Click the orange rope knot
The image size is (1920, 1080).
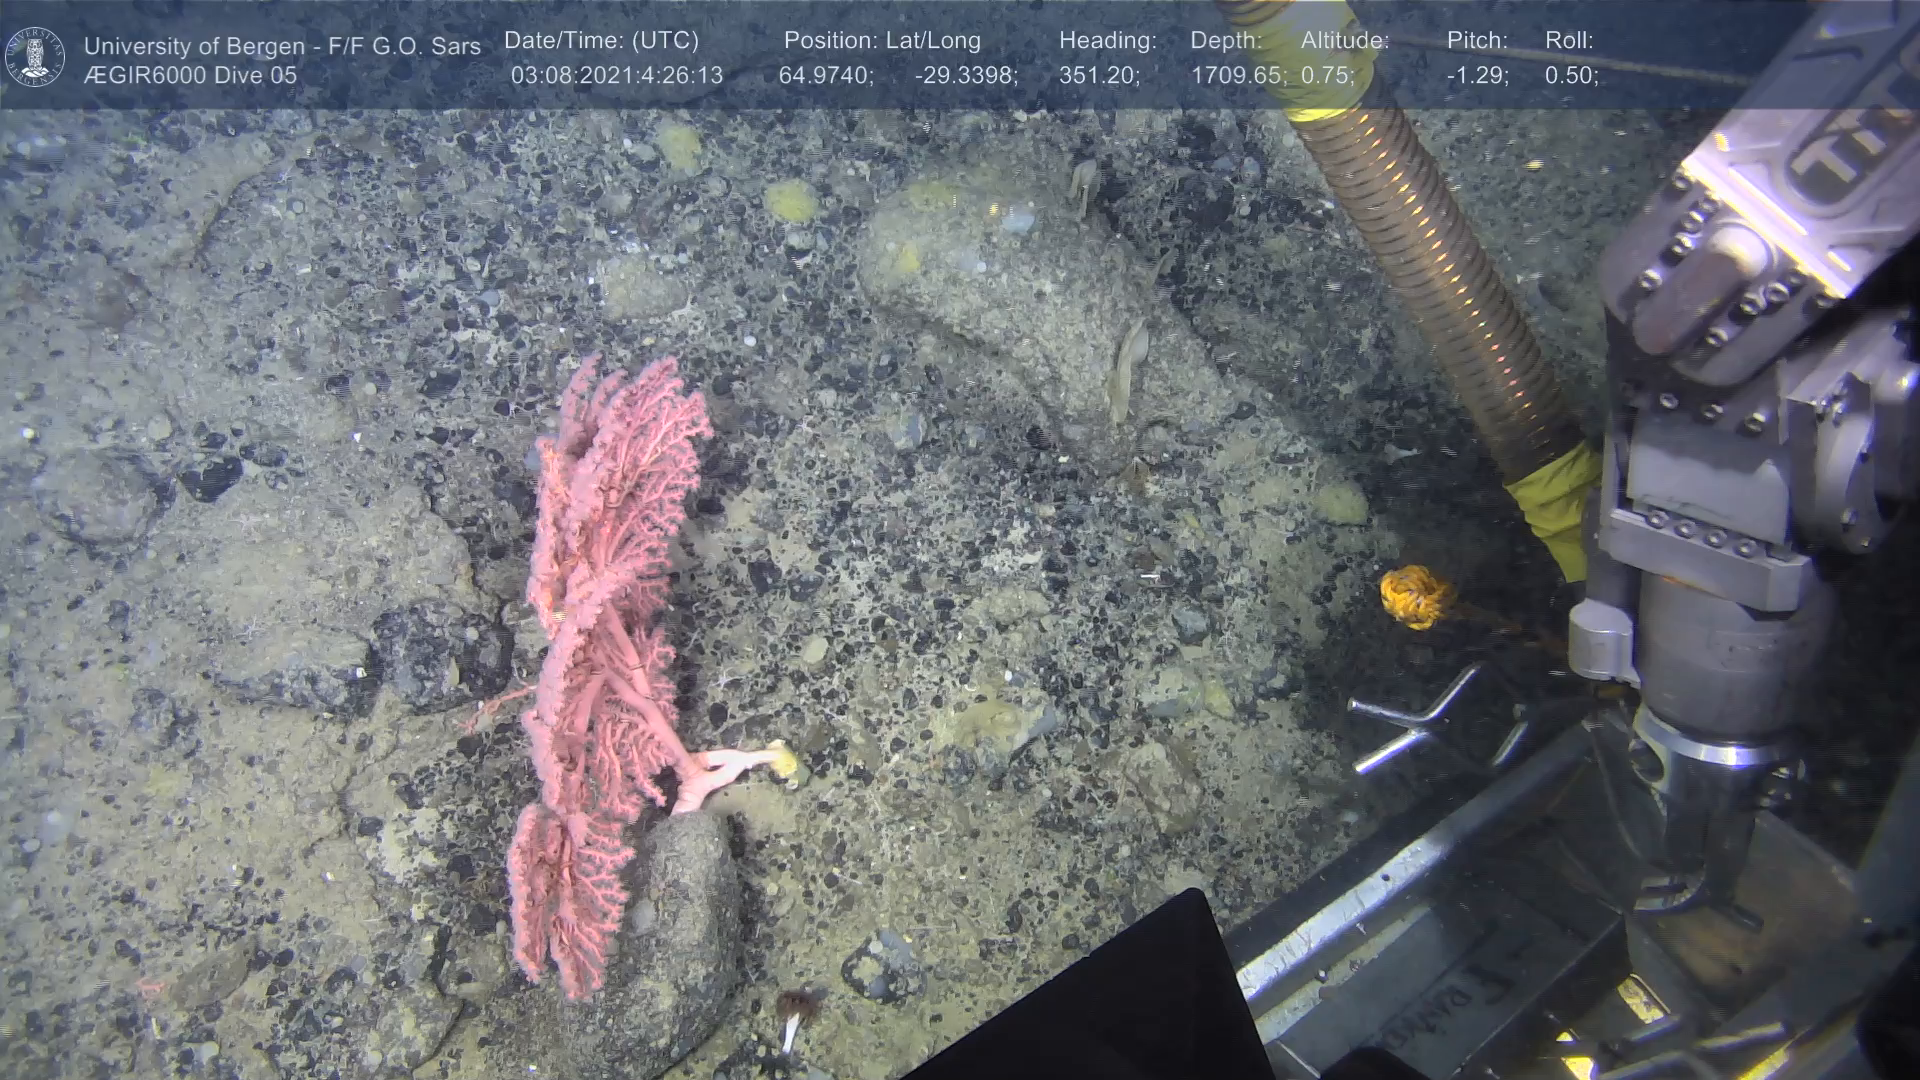click(x=1415, y=597)
